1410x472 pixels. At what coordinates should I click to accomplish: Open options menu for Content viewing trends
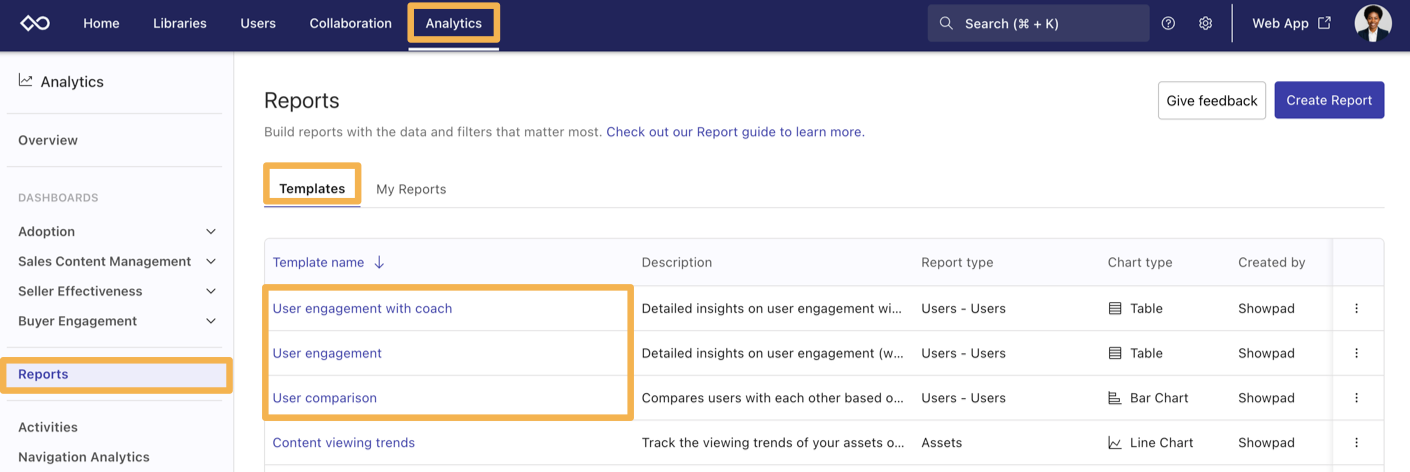click(1356, 443)
